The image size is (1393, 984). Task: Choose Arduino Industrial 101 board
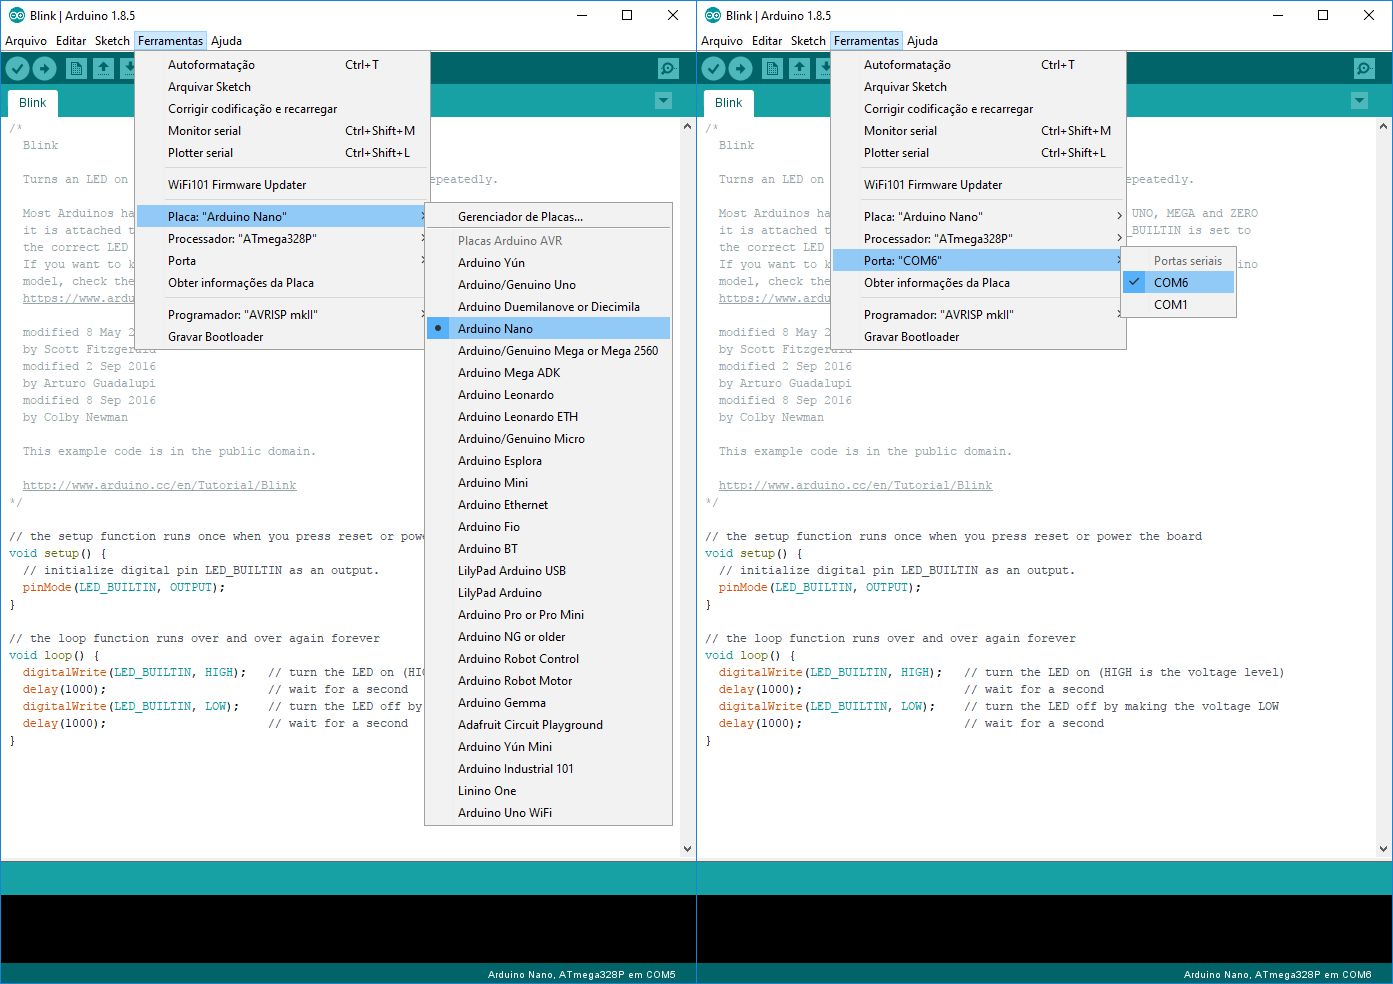click(x=548, y=768)
